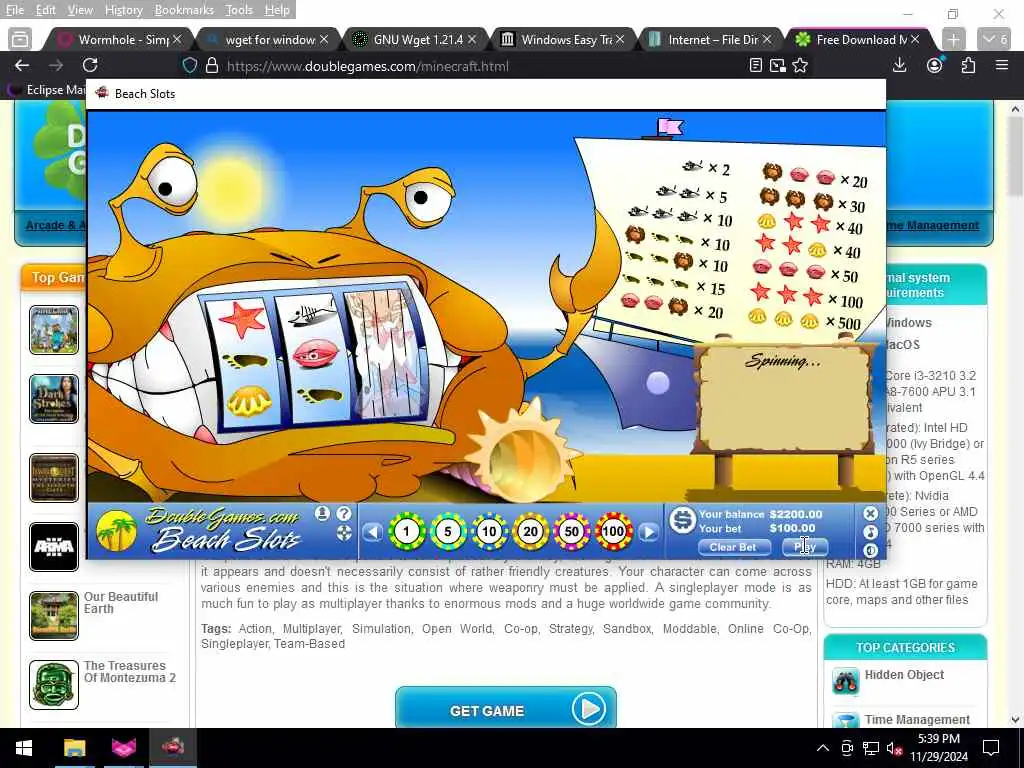Toggle the sound icon below music note

(870, 550)
